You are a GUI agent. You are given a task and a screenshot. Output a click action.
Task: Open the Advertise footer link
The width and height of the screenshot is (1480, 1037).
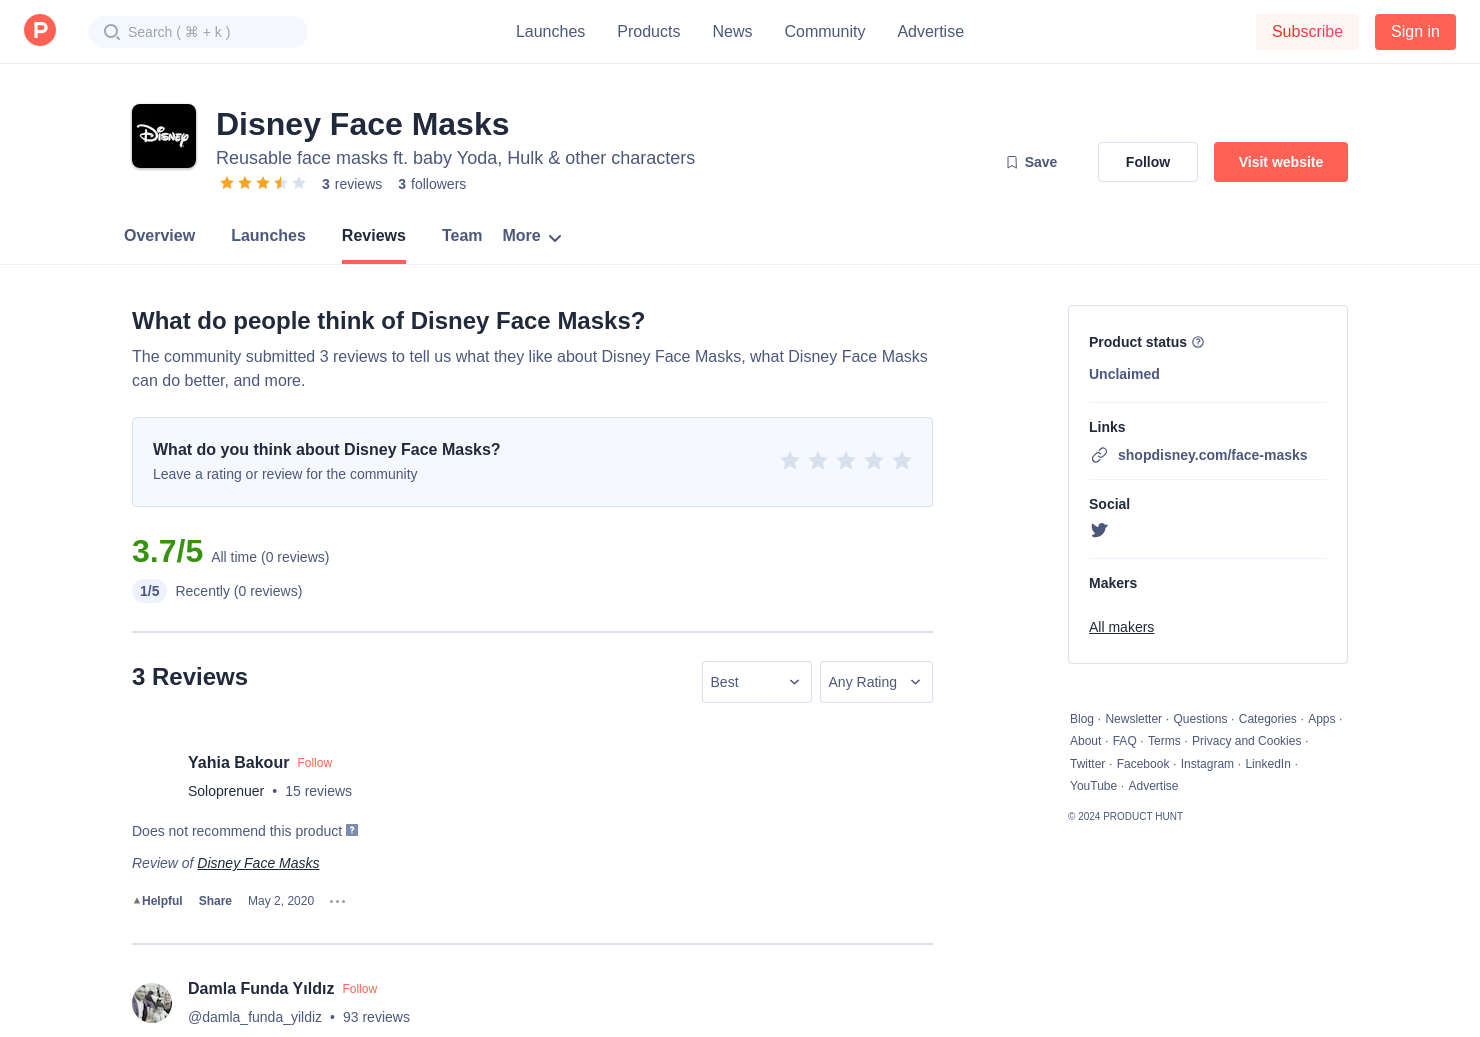(1153, 786)
